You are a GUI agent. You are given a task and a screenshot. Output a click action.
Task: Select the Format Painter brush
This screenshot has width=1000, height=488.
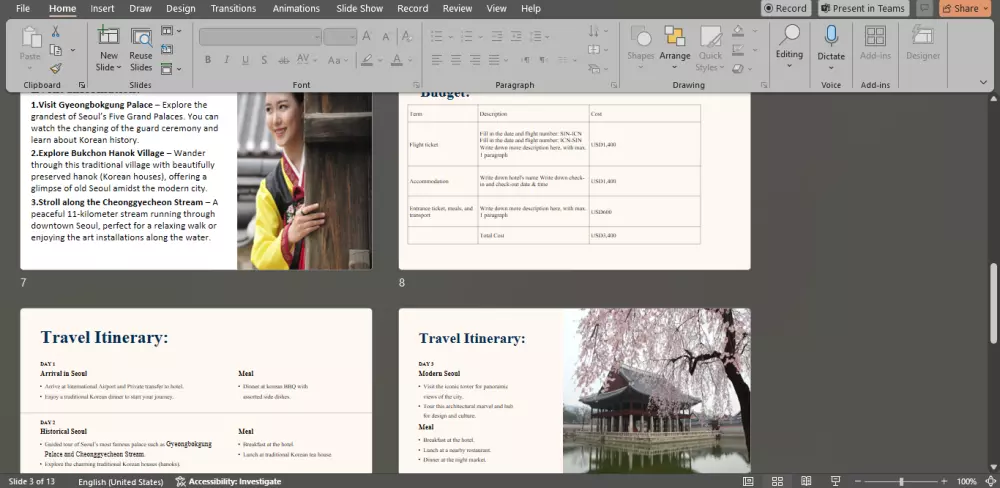[x=56, y=68]
